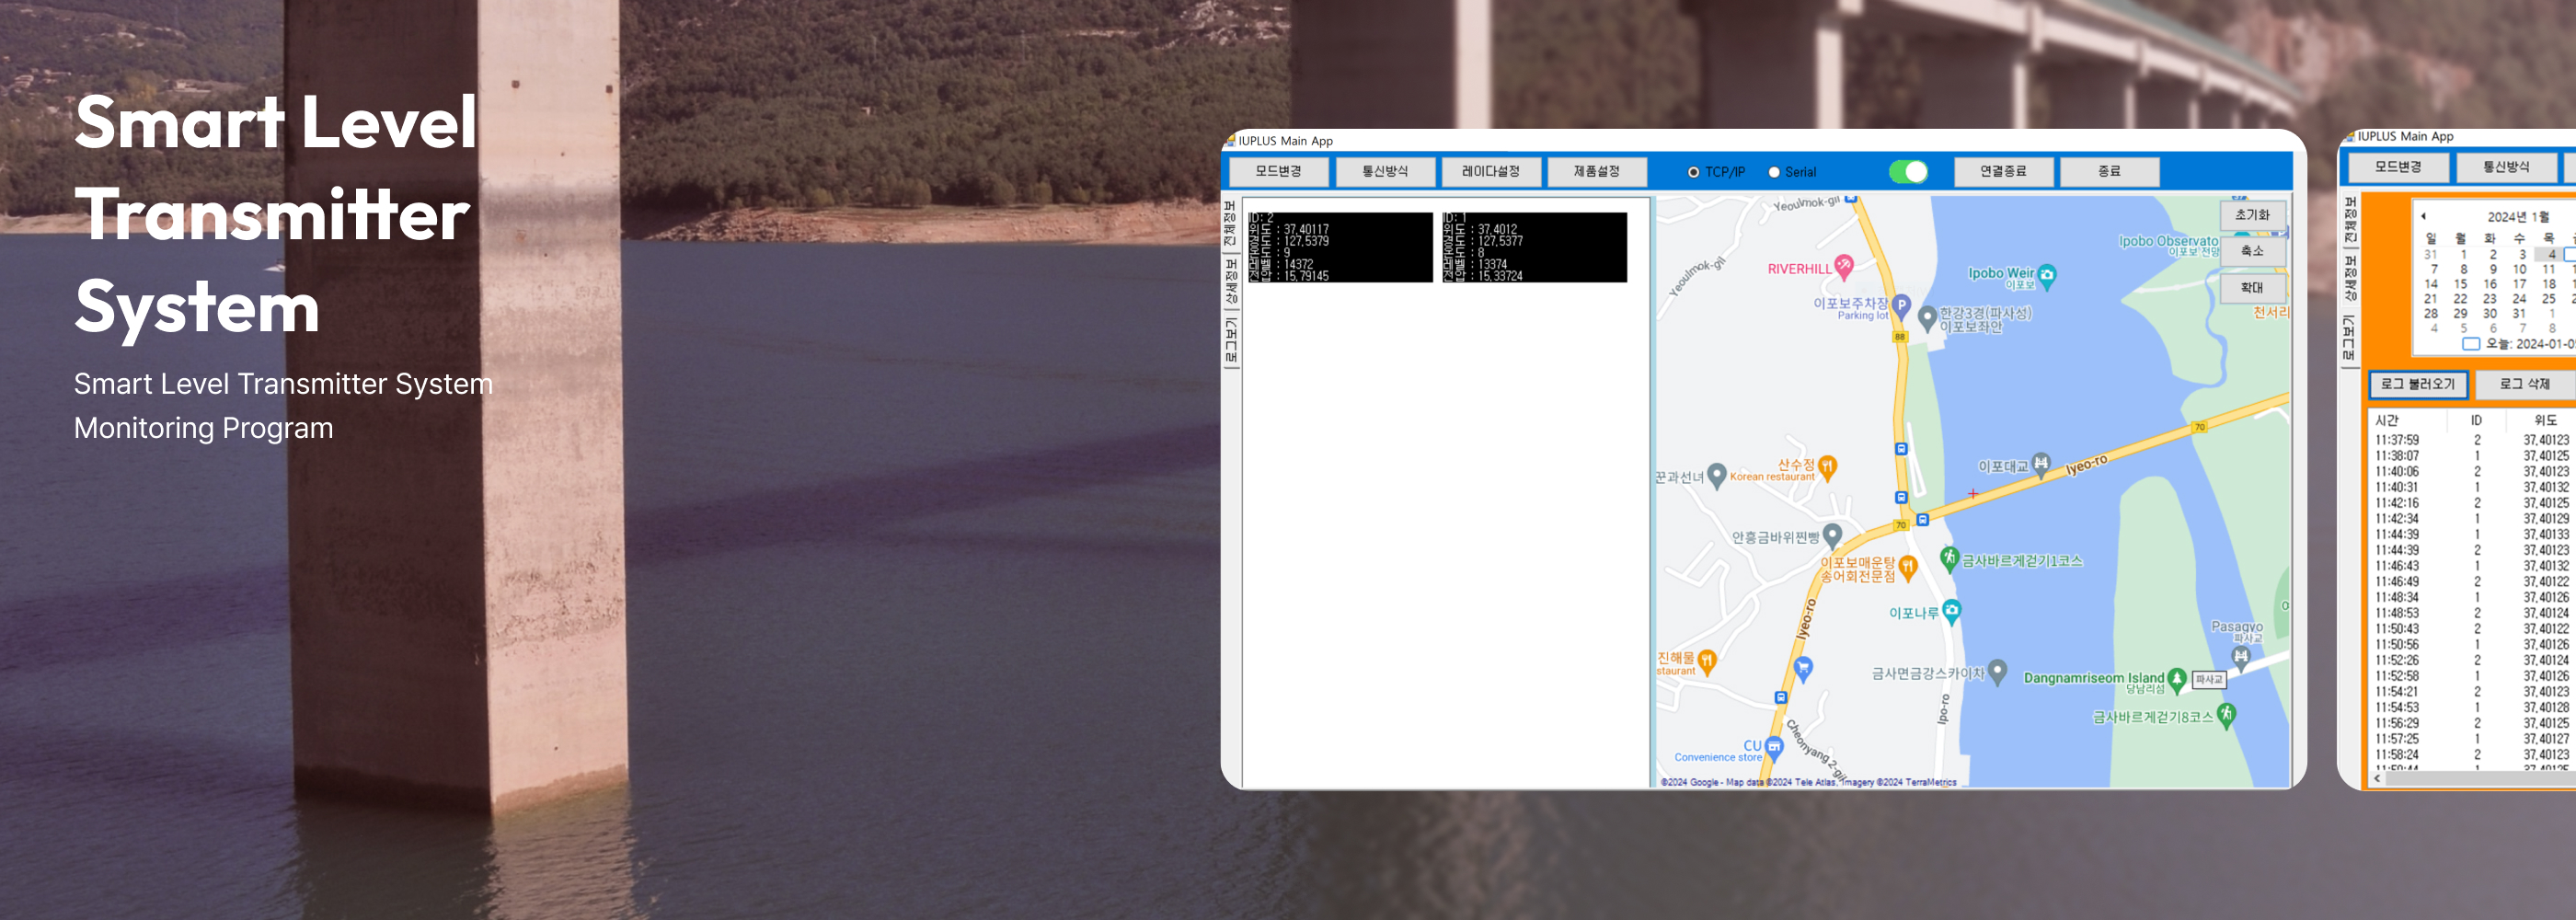The height and width of the screenshot is (920, 2576).
Task: Select the Serial radio button
Action: point(1774,172)
